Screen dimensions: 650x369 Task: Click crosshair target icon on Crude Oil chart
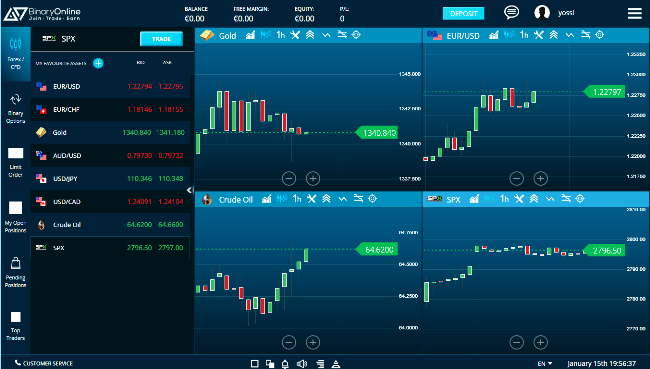pyautogui.click(x=373, y=199)
